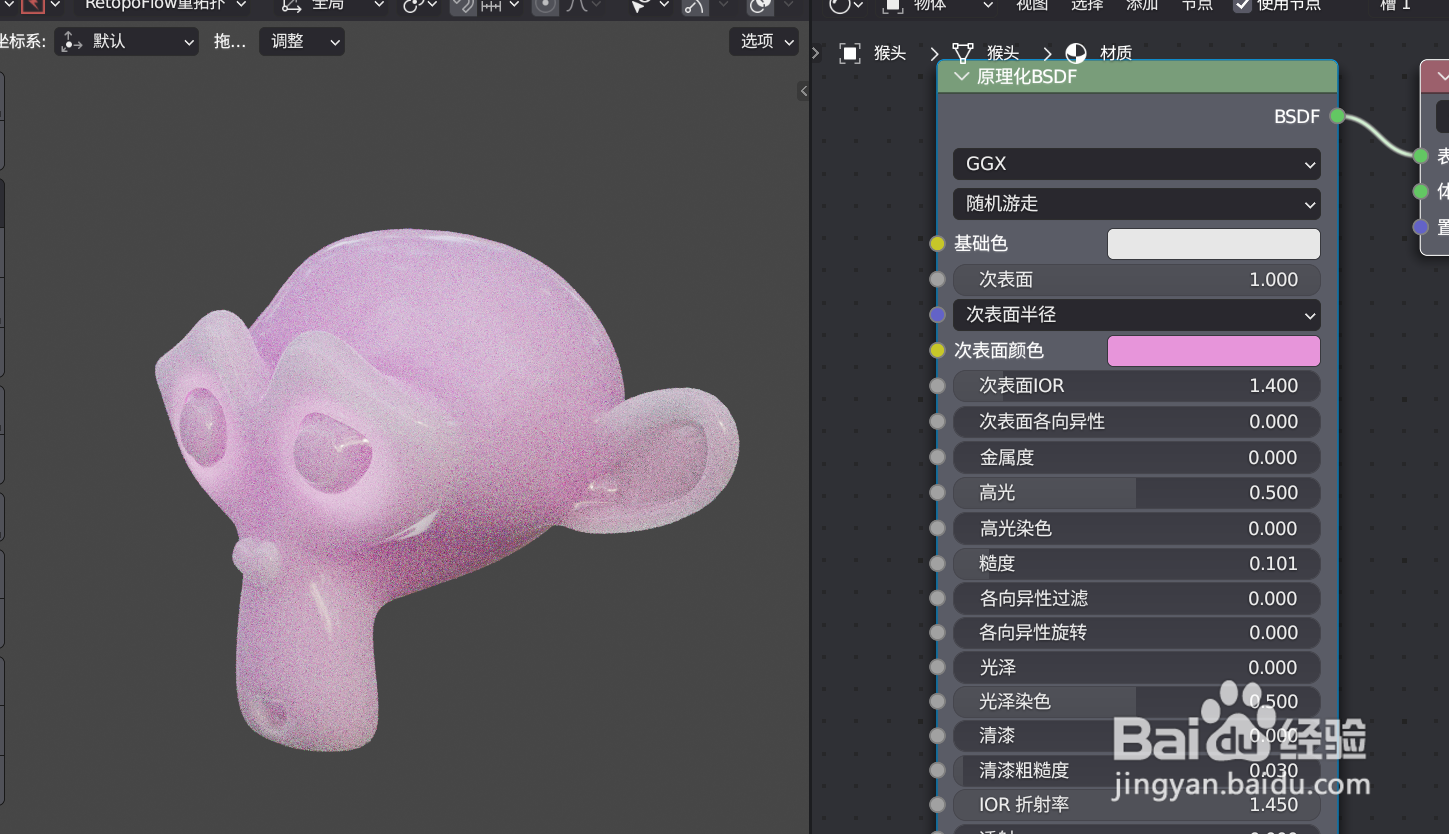Open the coordinate system dropdown set to 默认
The width and height of the screenshot is (1449, 834).
click(127, 42)
